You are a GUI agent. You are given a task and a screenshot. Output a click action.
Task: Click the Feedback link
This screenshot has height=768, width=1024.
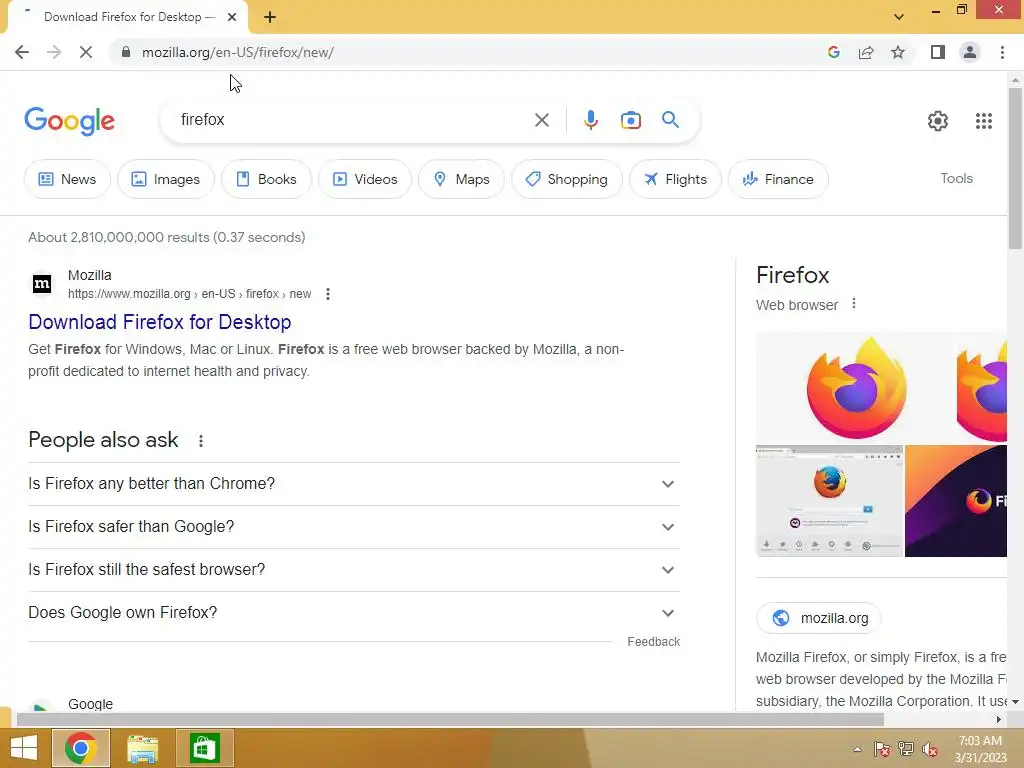point(654,642)
